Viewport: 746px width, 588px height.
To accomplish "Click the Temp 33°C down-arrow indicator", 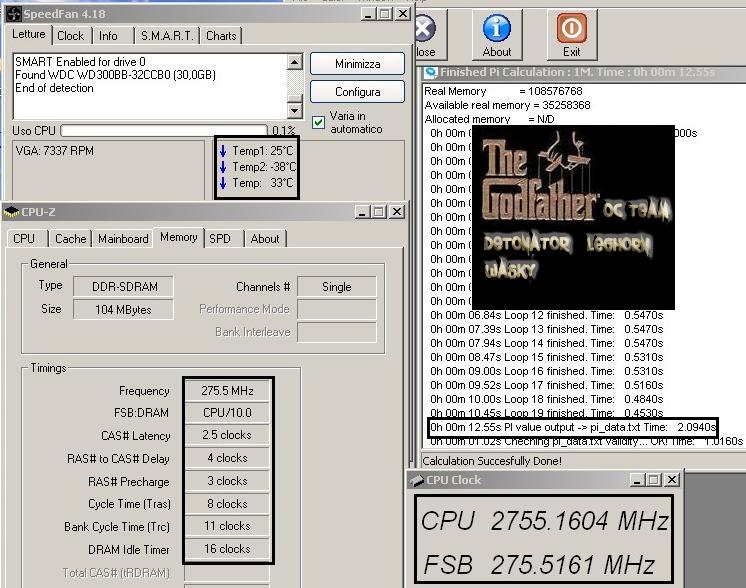I will [x=223, y=183].
